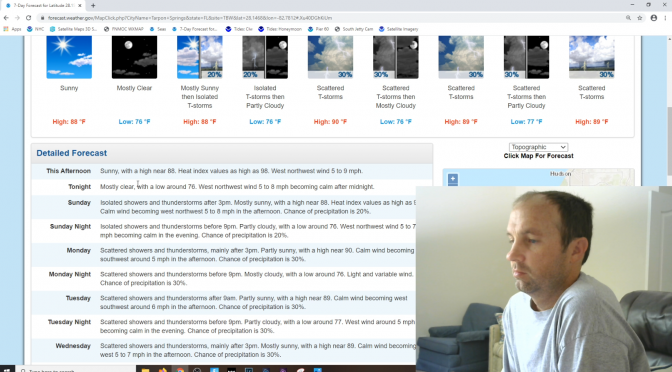Click the 'Monday Night' forecast row label

click(x=69, y=274)
